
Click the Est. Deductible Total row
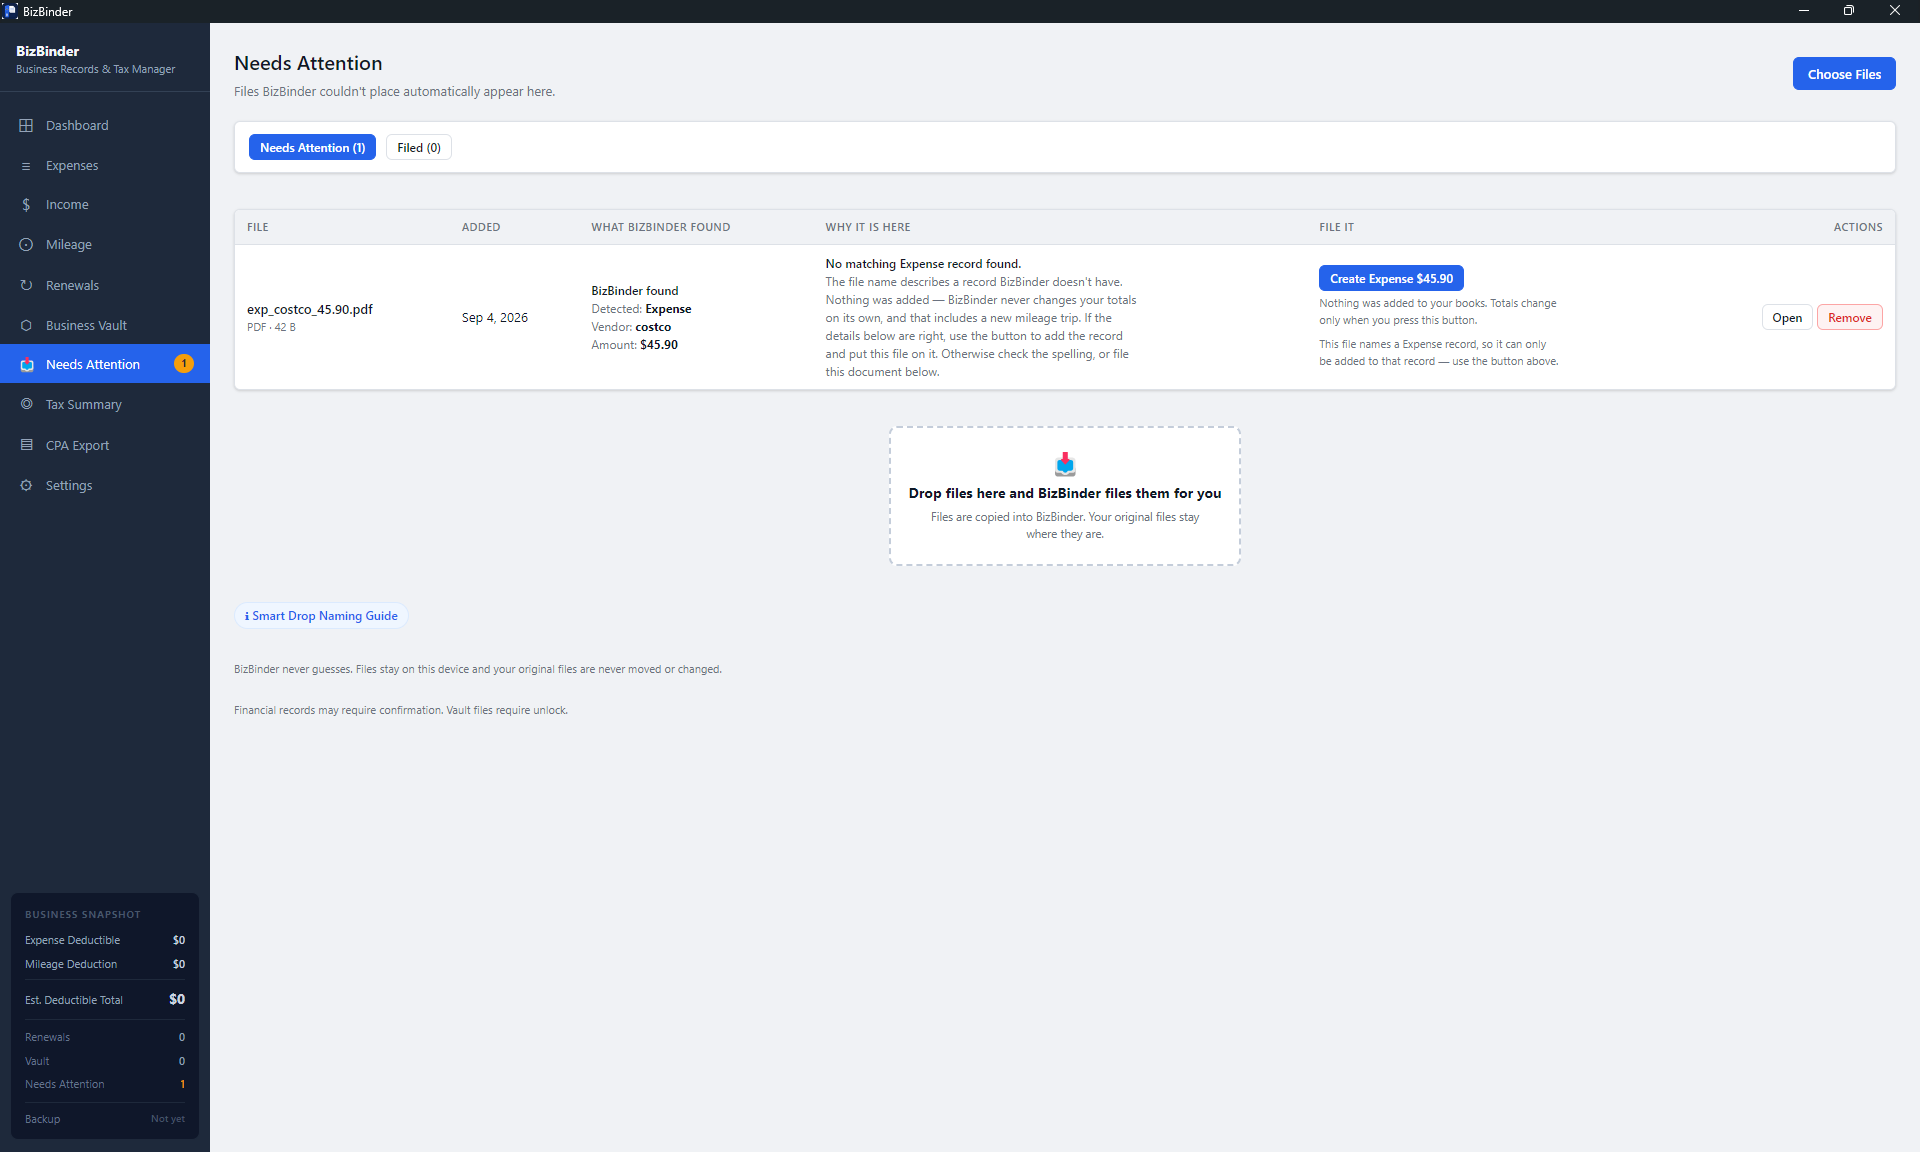105,1000
